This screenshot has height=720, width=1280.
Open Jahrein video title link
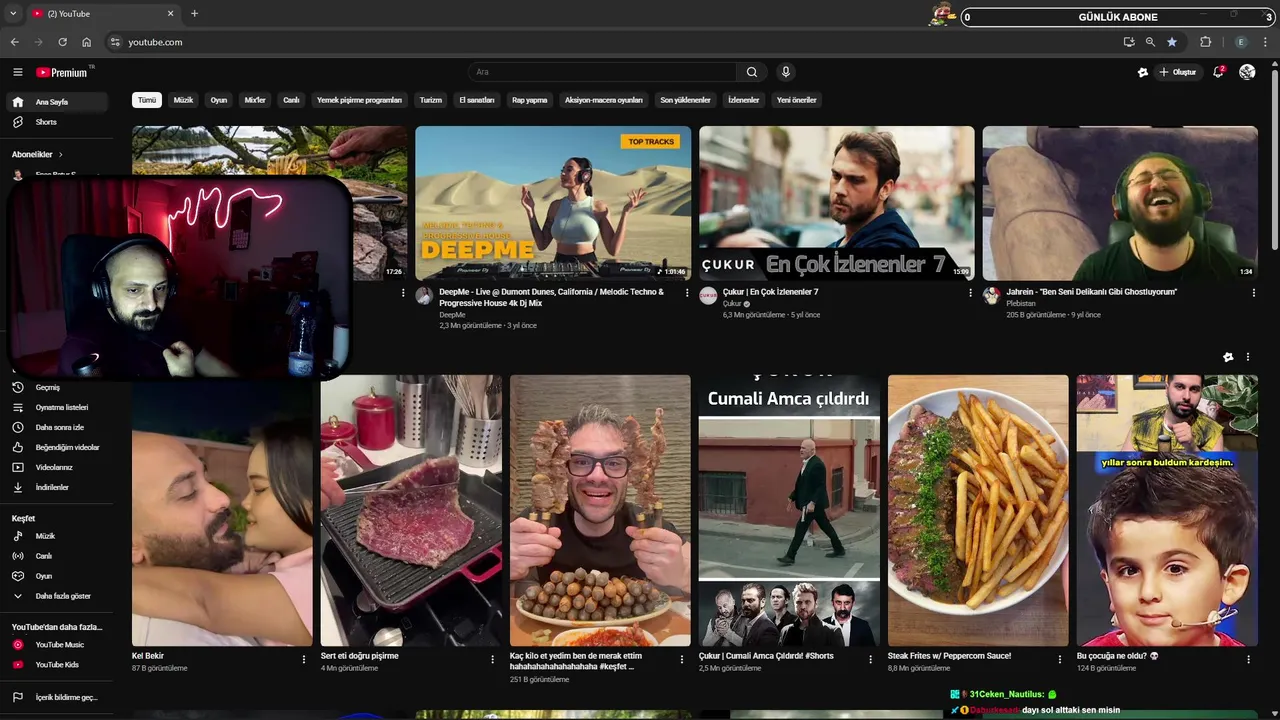coord(1091,292)
